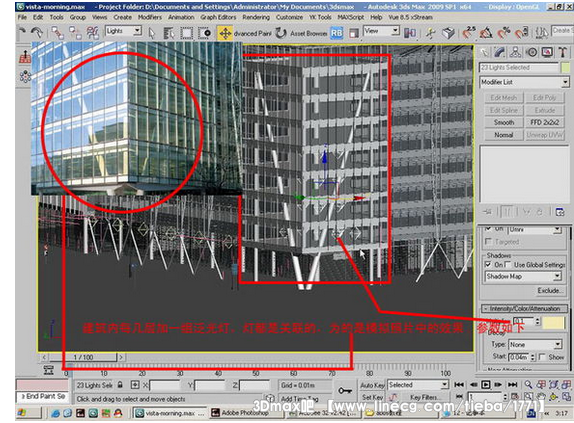Click the Redo arrow icon

(37, 33)
